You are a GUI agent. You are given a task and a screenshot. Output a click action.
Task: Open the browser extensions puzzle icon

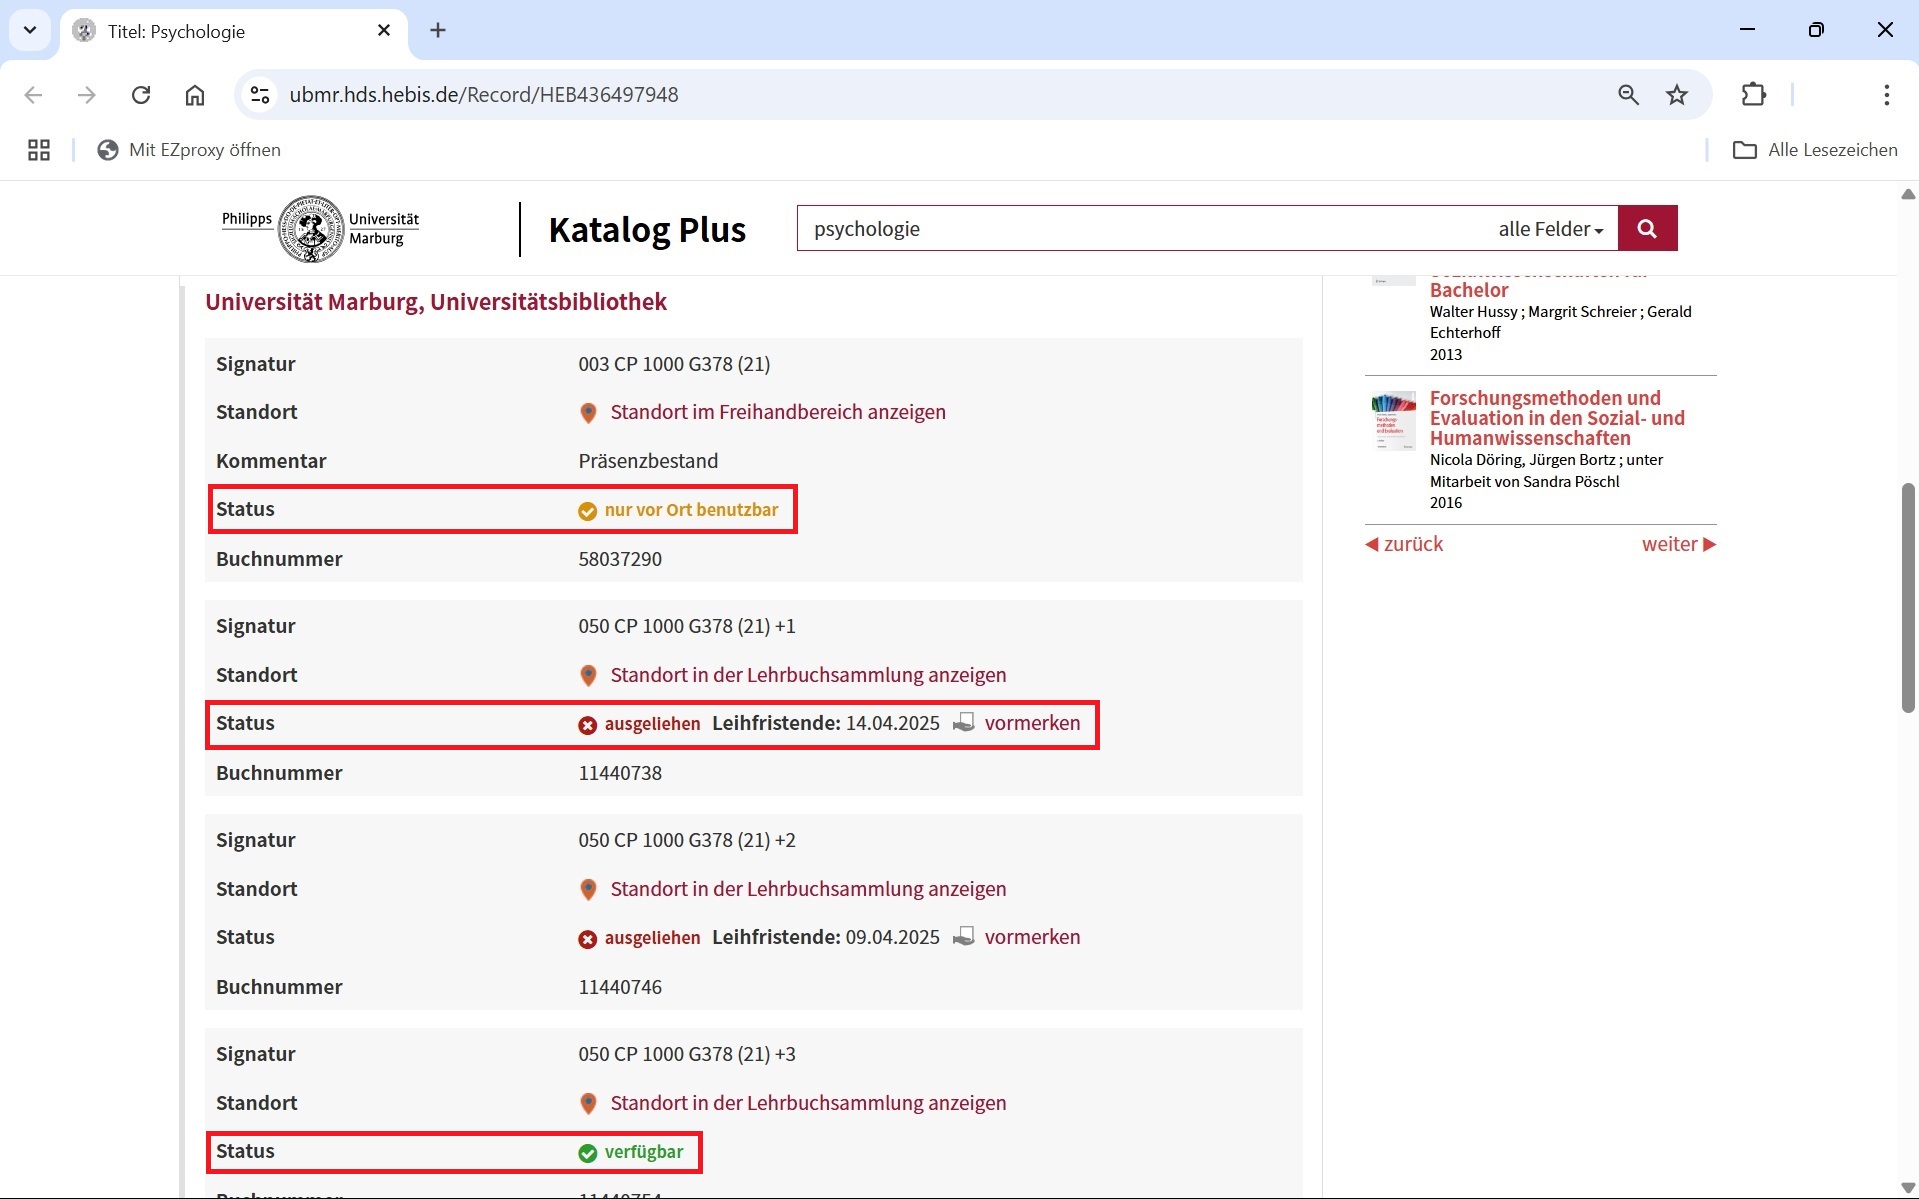1753,95
